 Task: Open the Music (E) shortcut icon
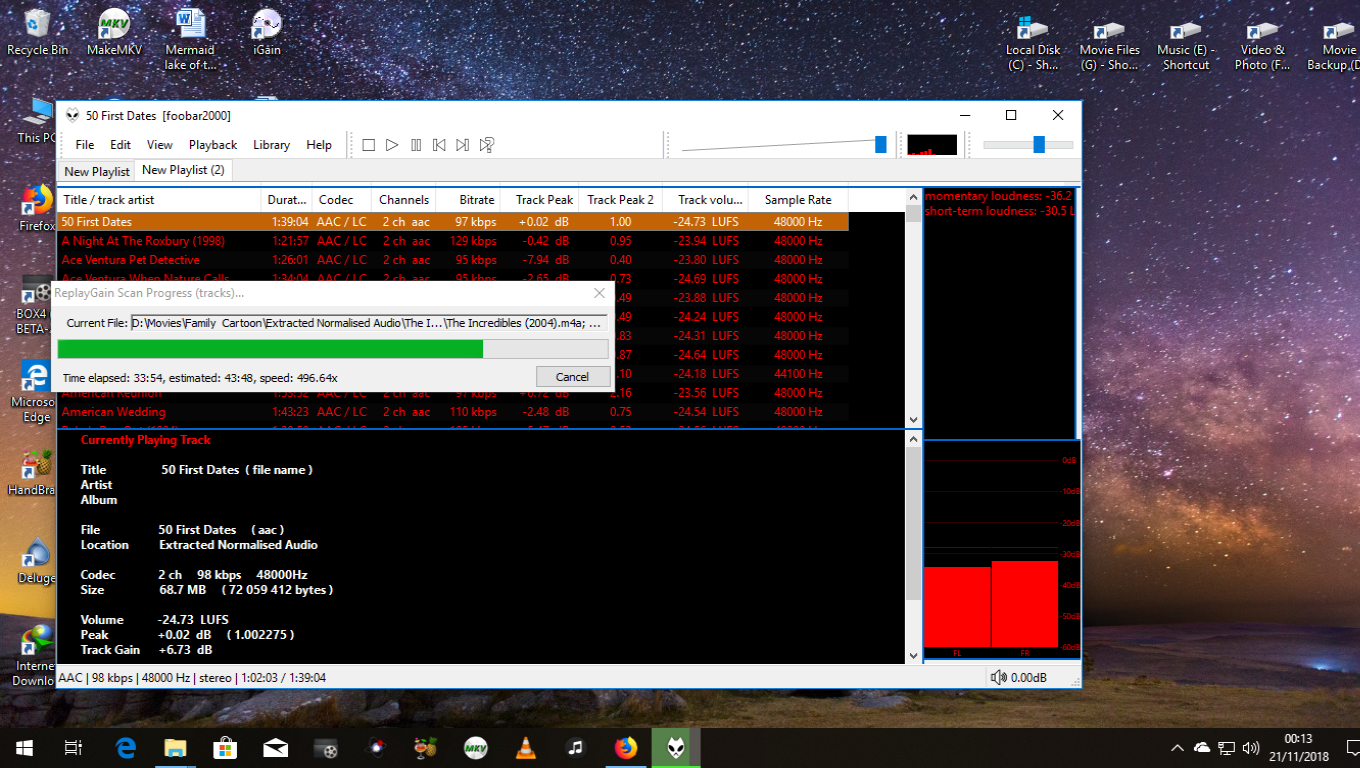point(1186,43)
